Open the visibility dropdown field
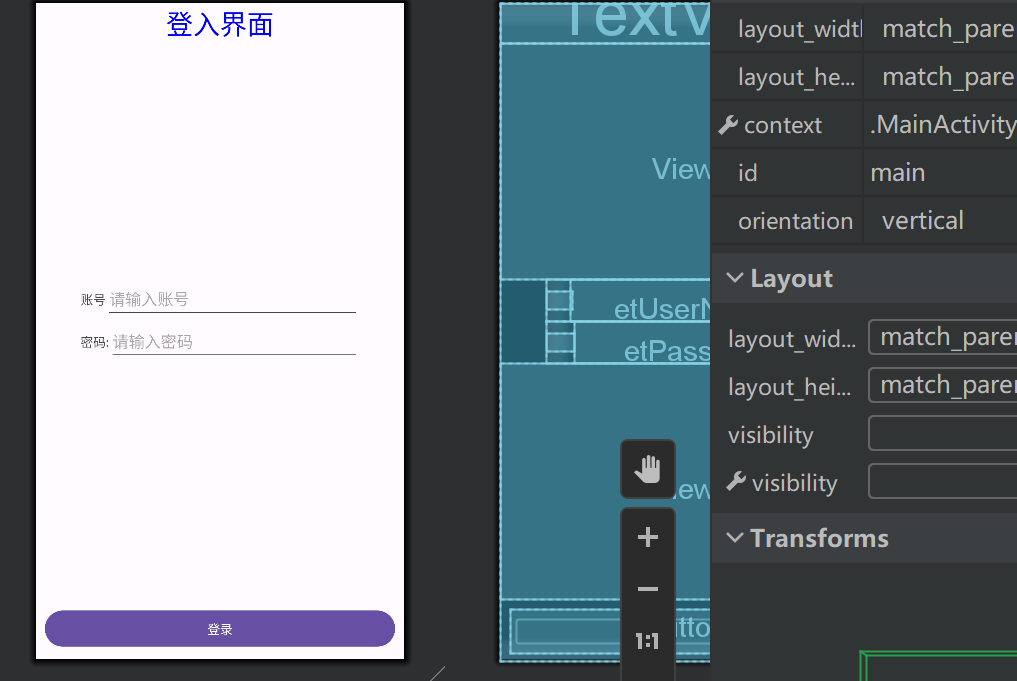The image size is (1017, 681). 942,433
